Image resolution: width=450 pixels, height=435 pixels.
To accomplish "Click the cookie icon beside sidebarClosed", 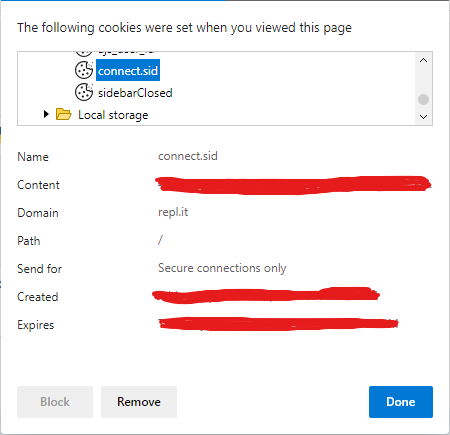I will coord(84,92).
